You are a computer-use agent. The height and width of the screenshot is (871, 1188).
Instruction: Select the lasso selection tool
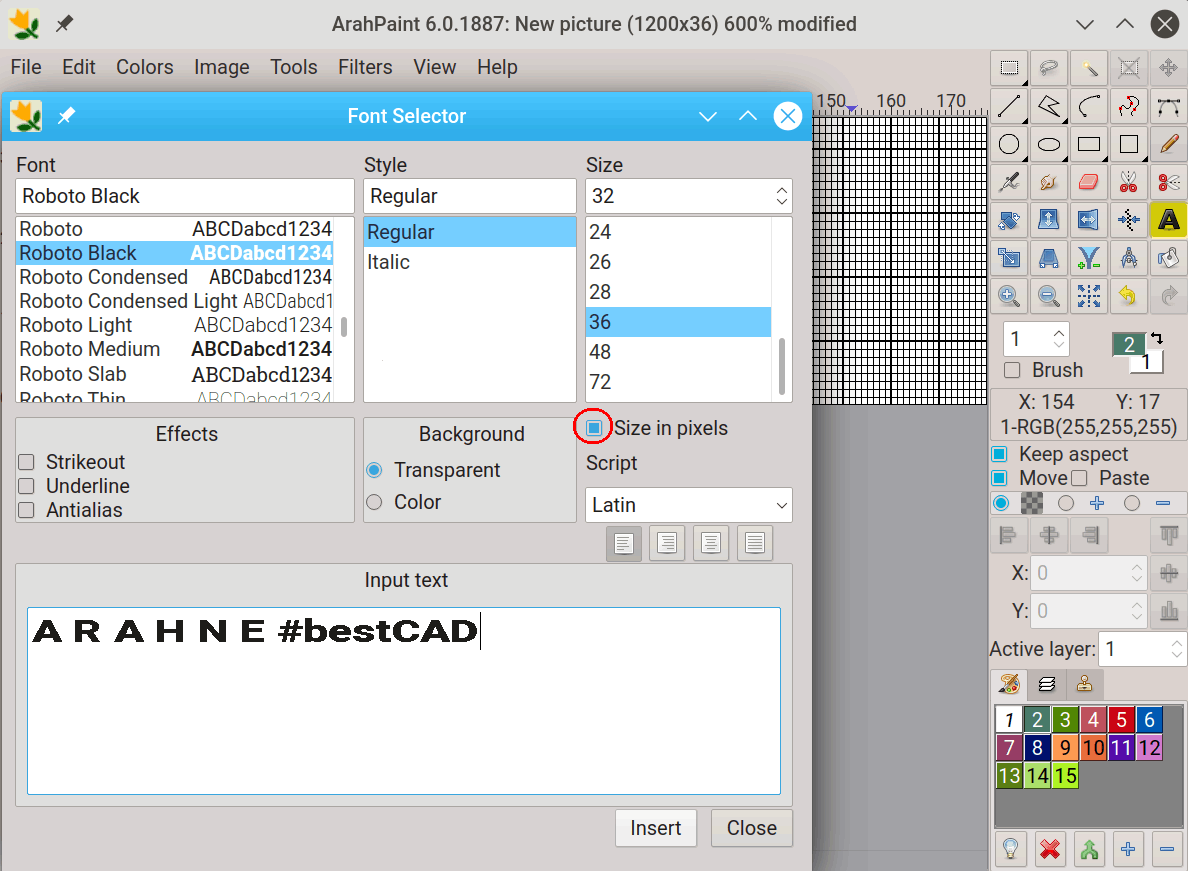1049,68
